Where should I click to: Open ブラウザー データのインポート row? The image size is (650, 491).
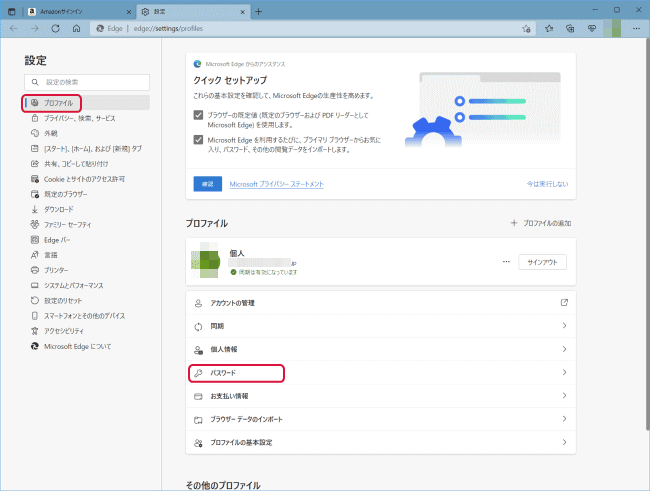(x=381, y=419)
